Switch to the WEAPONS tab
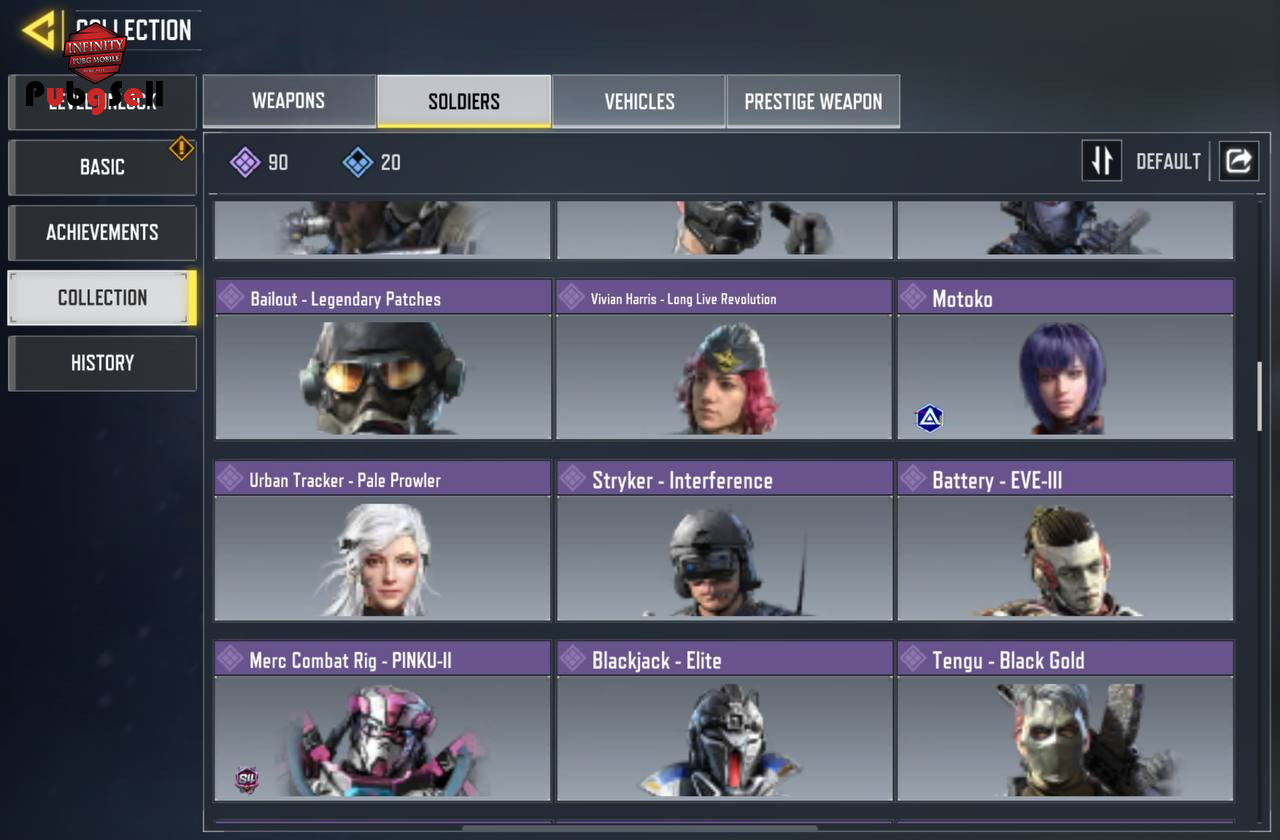This screenshot has height=840, width=1280. 289,101
